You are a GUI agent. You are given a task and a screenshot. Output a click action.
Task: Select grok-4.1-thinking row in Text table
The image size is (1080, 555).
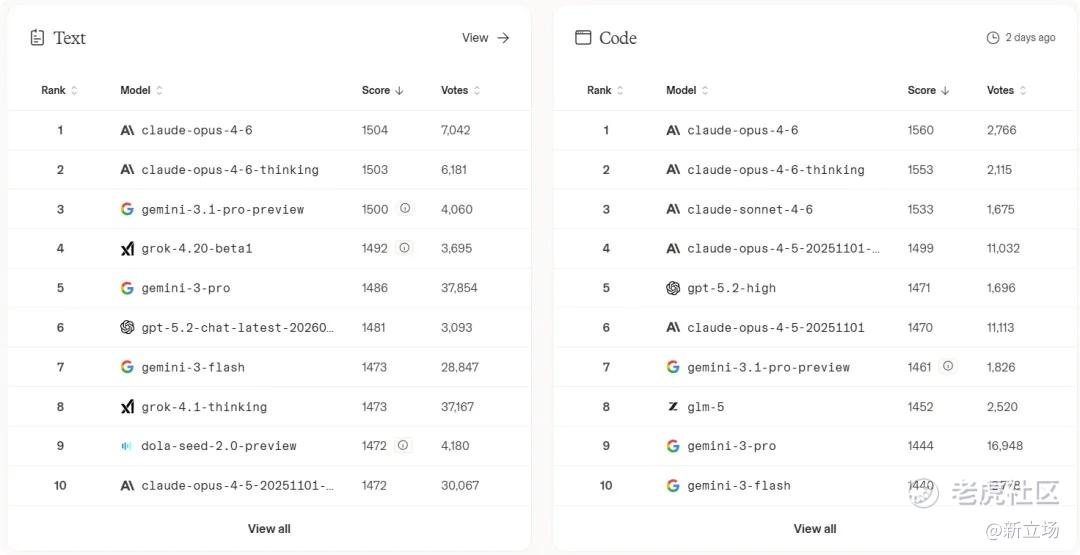click(203, 407)
